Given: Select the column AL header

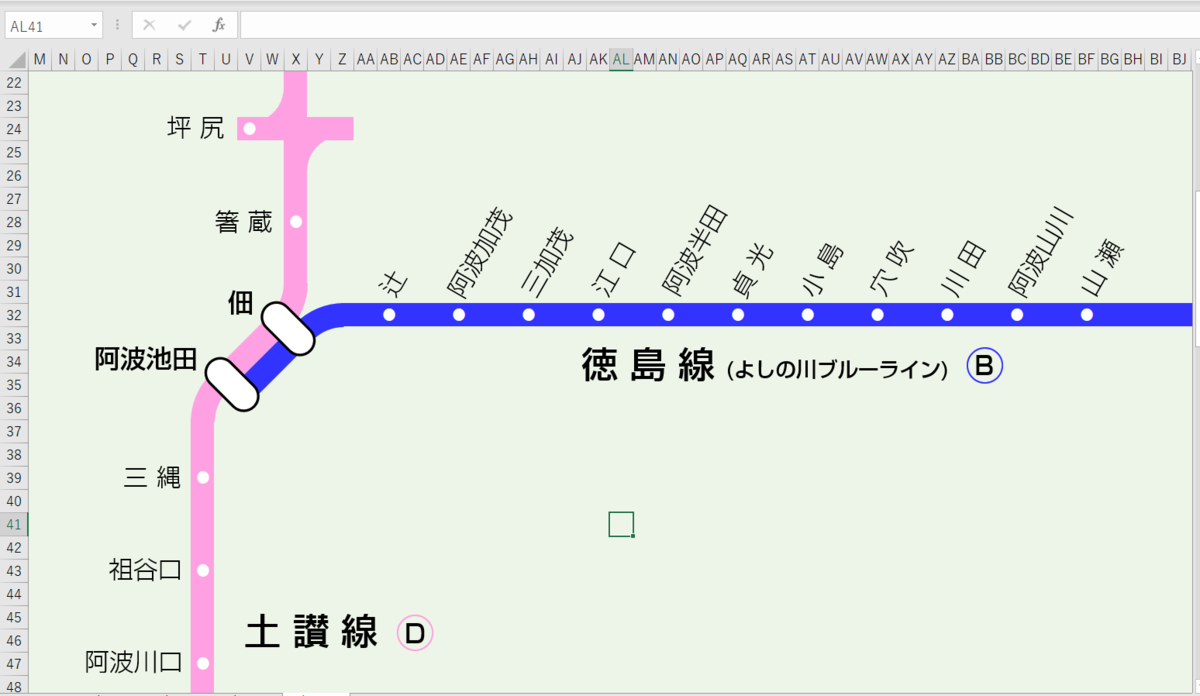Looking at the screenshot, I should [621, 60].
